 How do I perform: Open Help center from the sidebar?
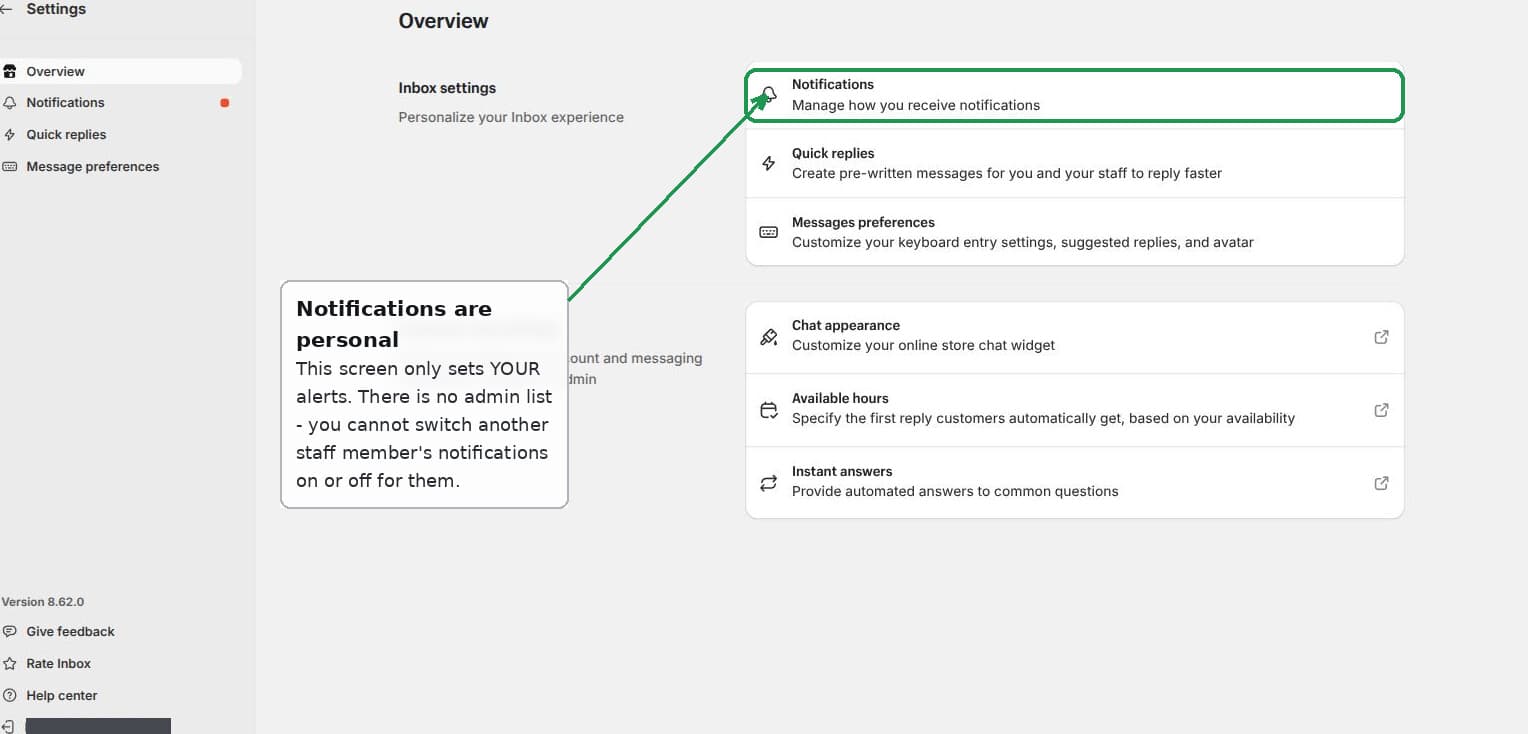(x=62, y=696)
